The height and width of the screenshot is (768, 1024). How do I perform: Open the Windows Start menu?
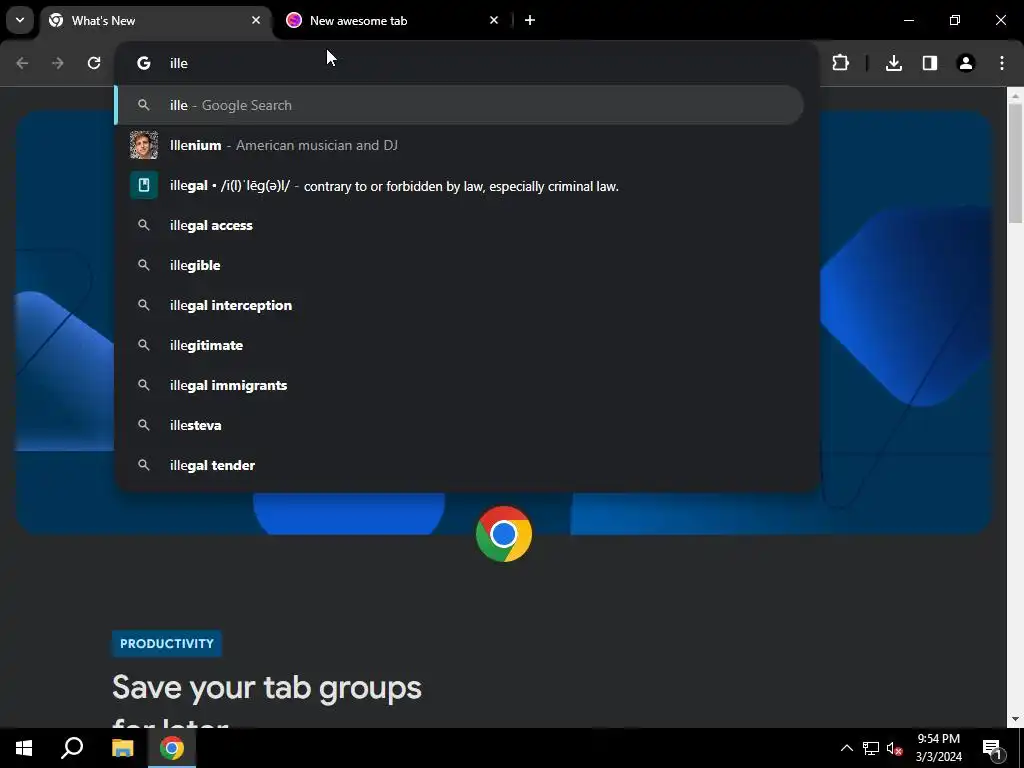coord(24,748)
